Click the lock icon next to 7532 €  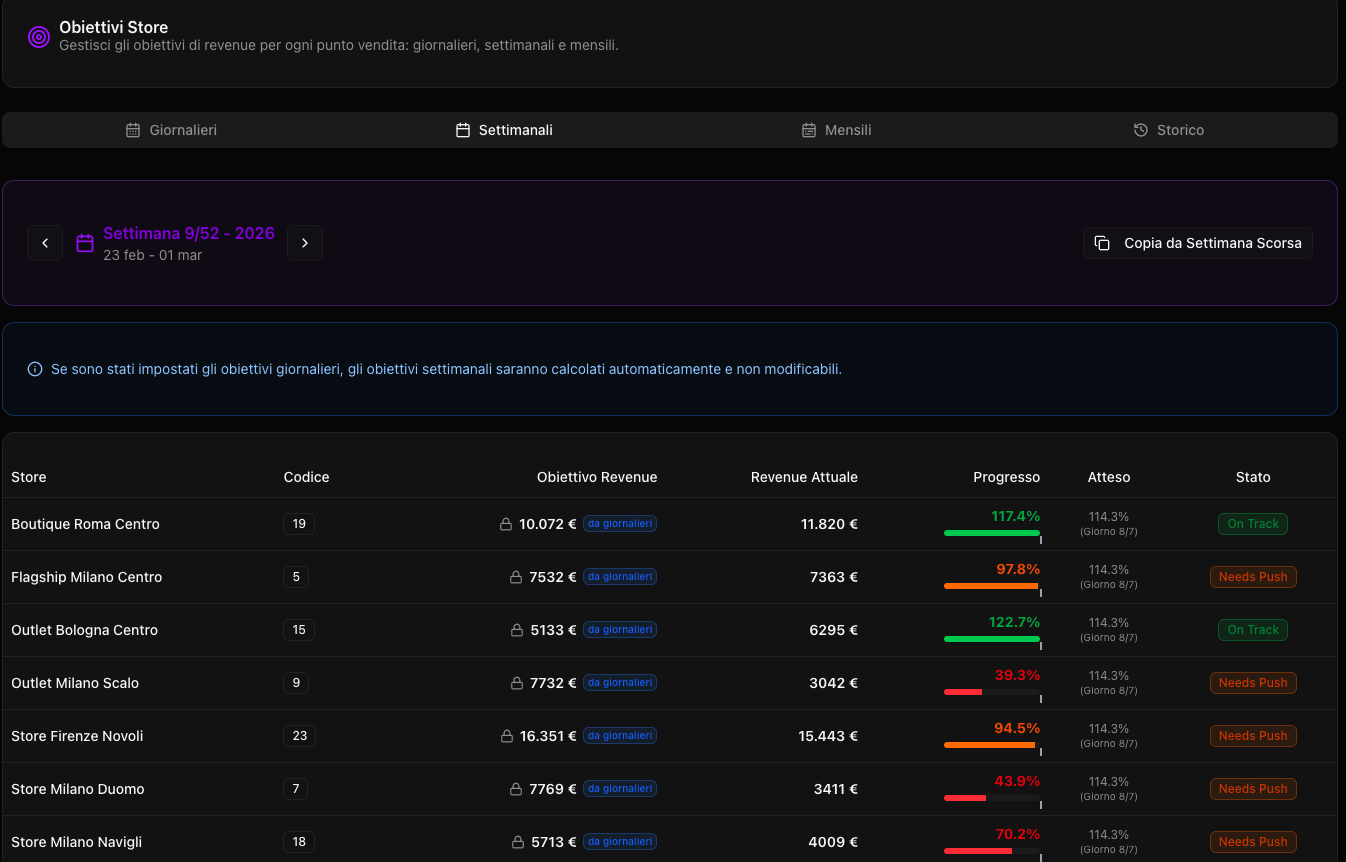[516, 577]
